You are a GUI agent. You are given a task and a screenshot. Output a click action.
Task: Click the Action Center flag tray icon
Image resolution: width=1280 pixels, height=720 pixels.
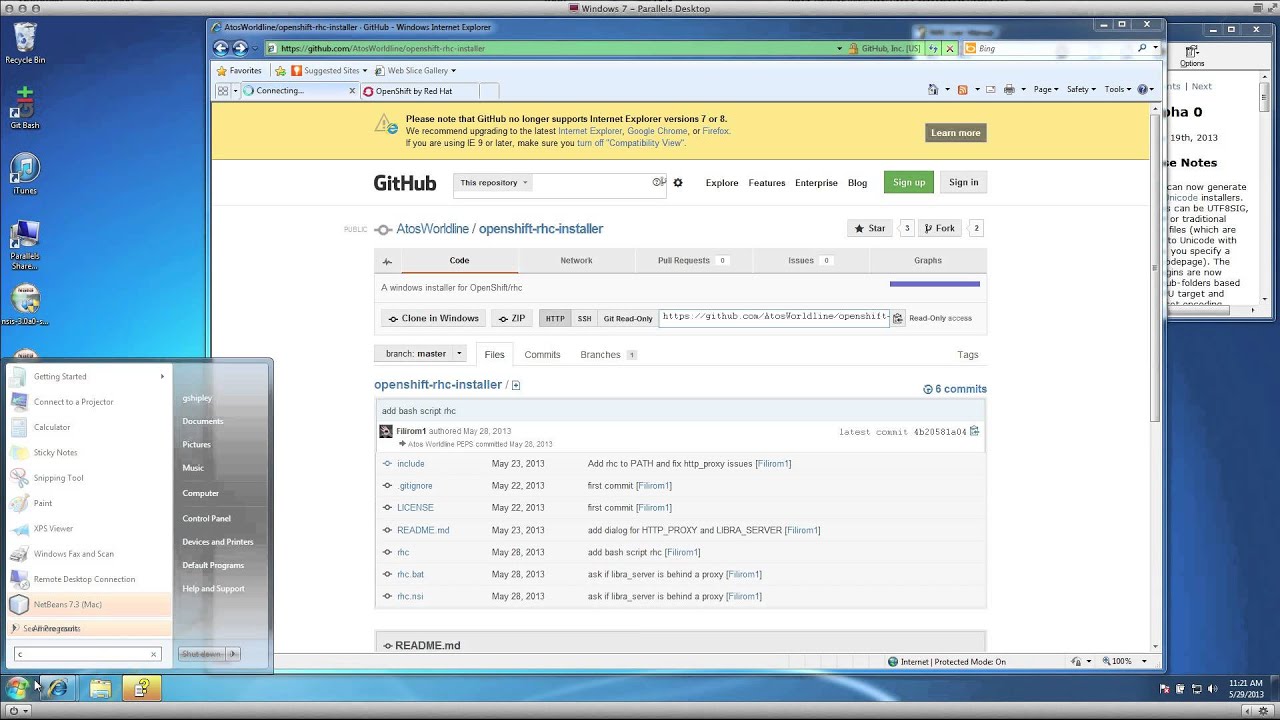[1164, 688]
